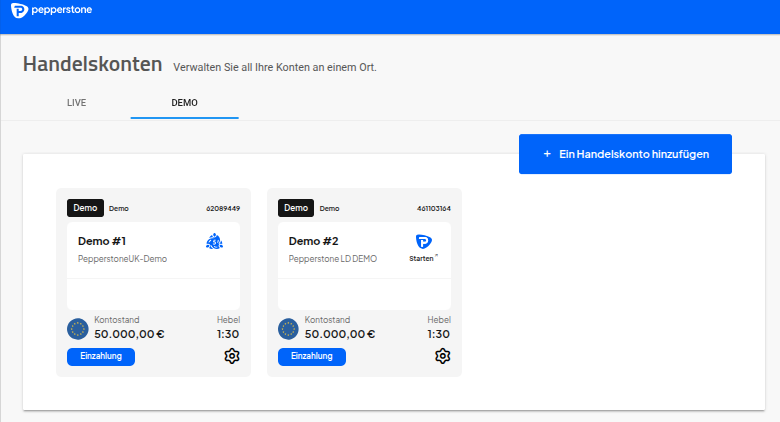The height and width of the screenshot is (422, 780).
Task: Switch to the LIVE accounts tab
Action: pos(77,103)
